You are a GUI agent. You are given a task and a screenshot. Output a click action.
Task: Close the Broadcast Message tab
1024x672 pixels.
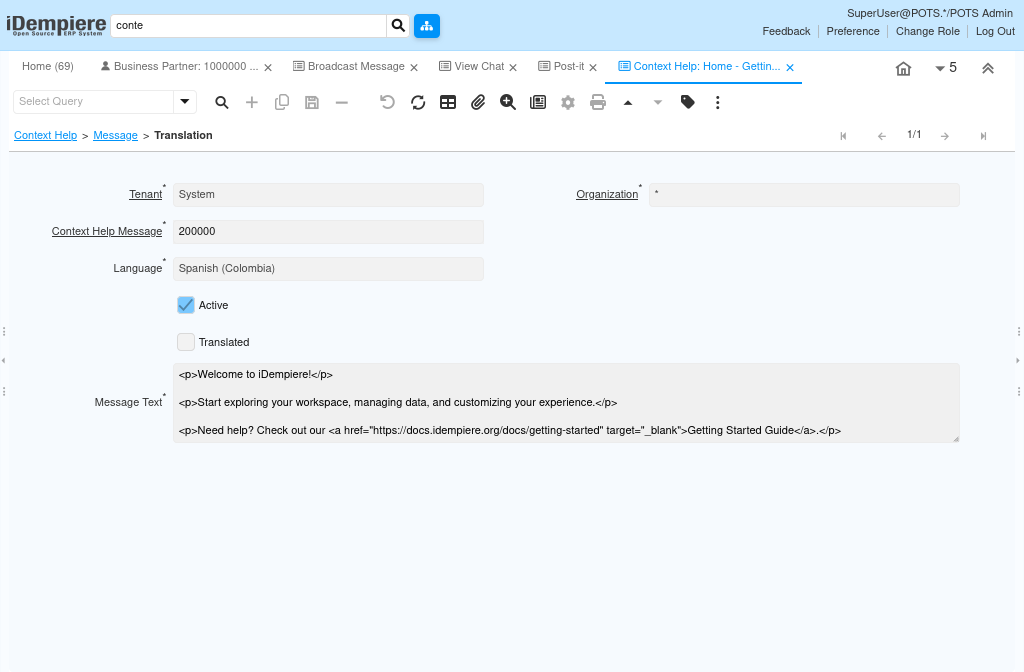(x=414, y=67)
